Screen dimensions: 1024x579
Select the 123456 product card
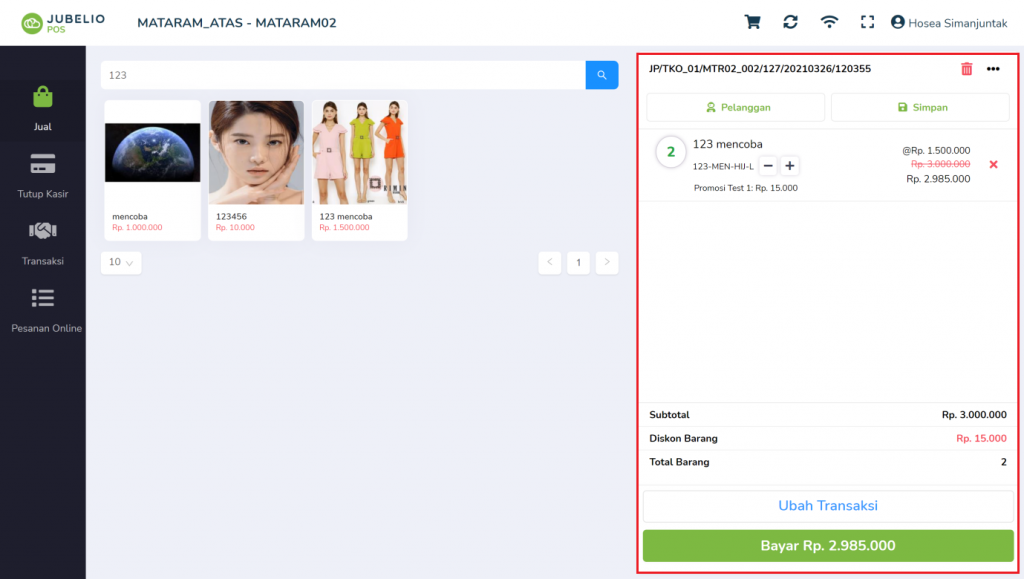click(x=256, y=170)
